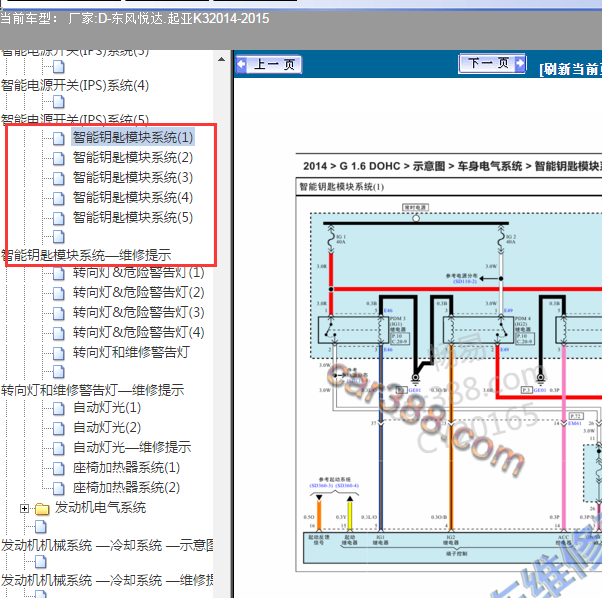Click the 刷新当前页 refresh link

coord(570,69)
